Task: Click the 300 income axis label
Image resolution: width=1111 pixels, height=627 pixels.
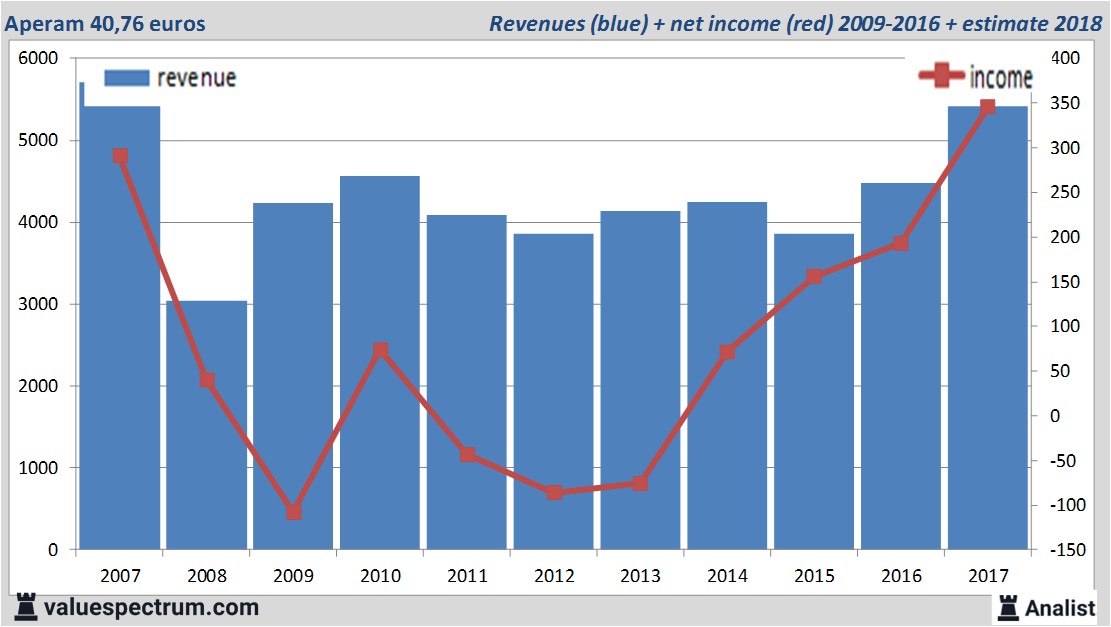Action: tap(1065, 147)
